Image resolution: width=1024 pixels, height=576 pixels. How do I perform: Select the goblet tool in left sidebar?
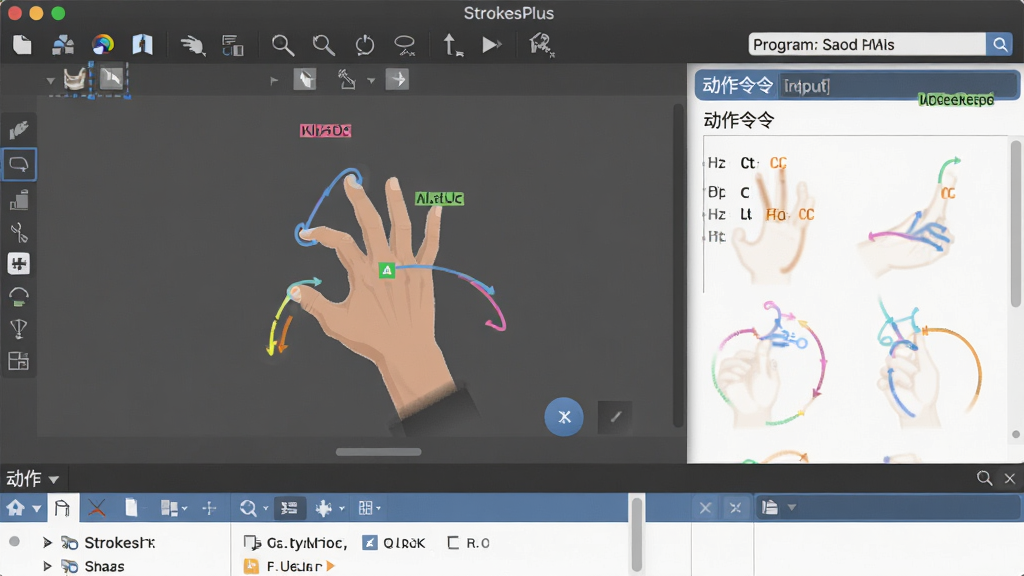pyautogui.click(x=19, y=328)
